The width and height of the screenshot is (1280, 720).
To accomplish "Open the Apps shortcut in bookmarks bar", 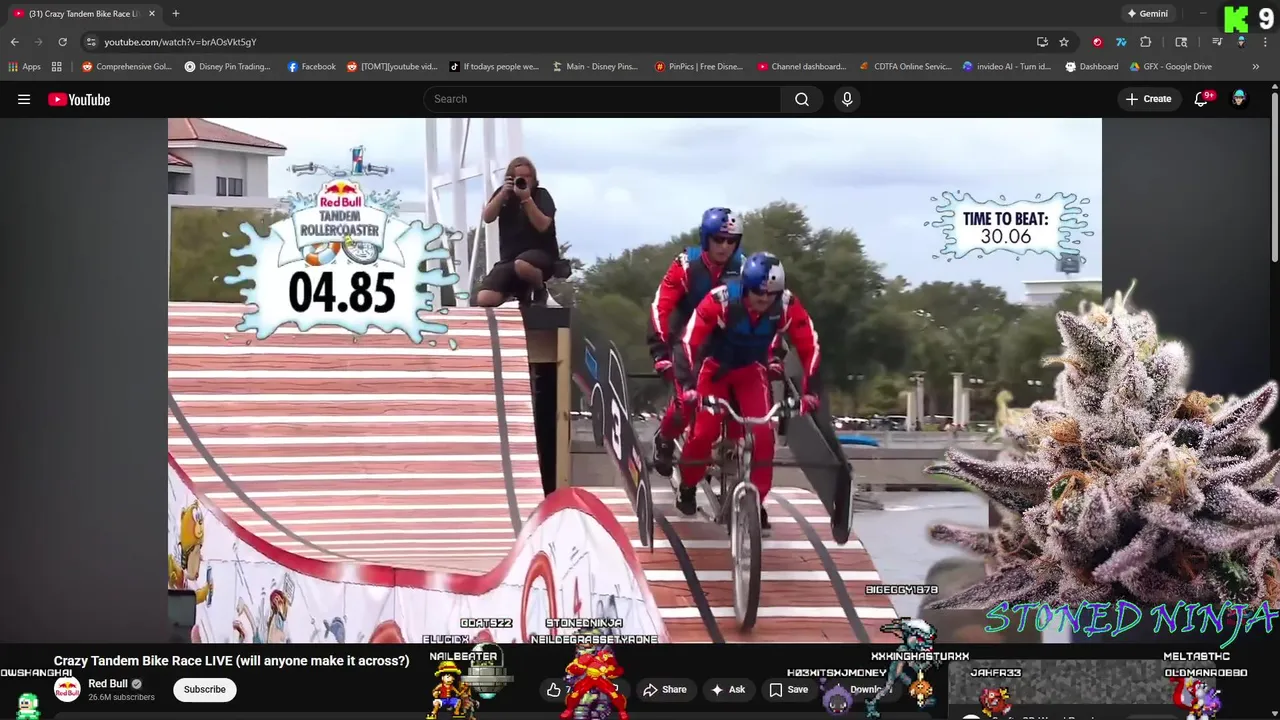I will click(x=25, y=67).
